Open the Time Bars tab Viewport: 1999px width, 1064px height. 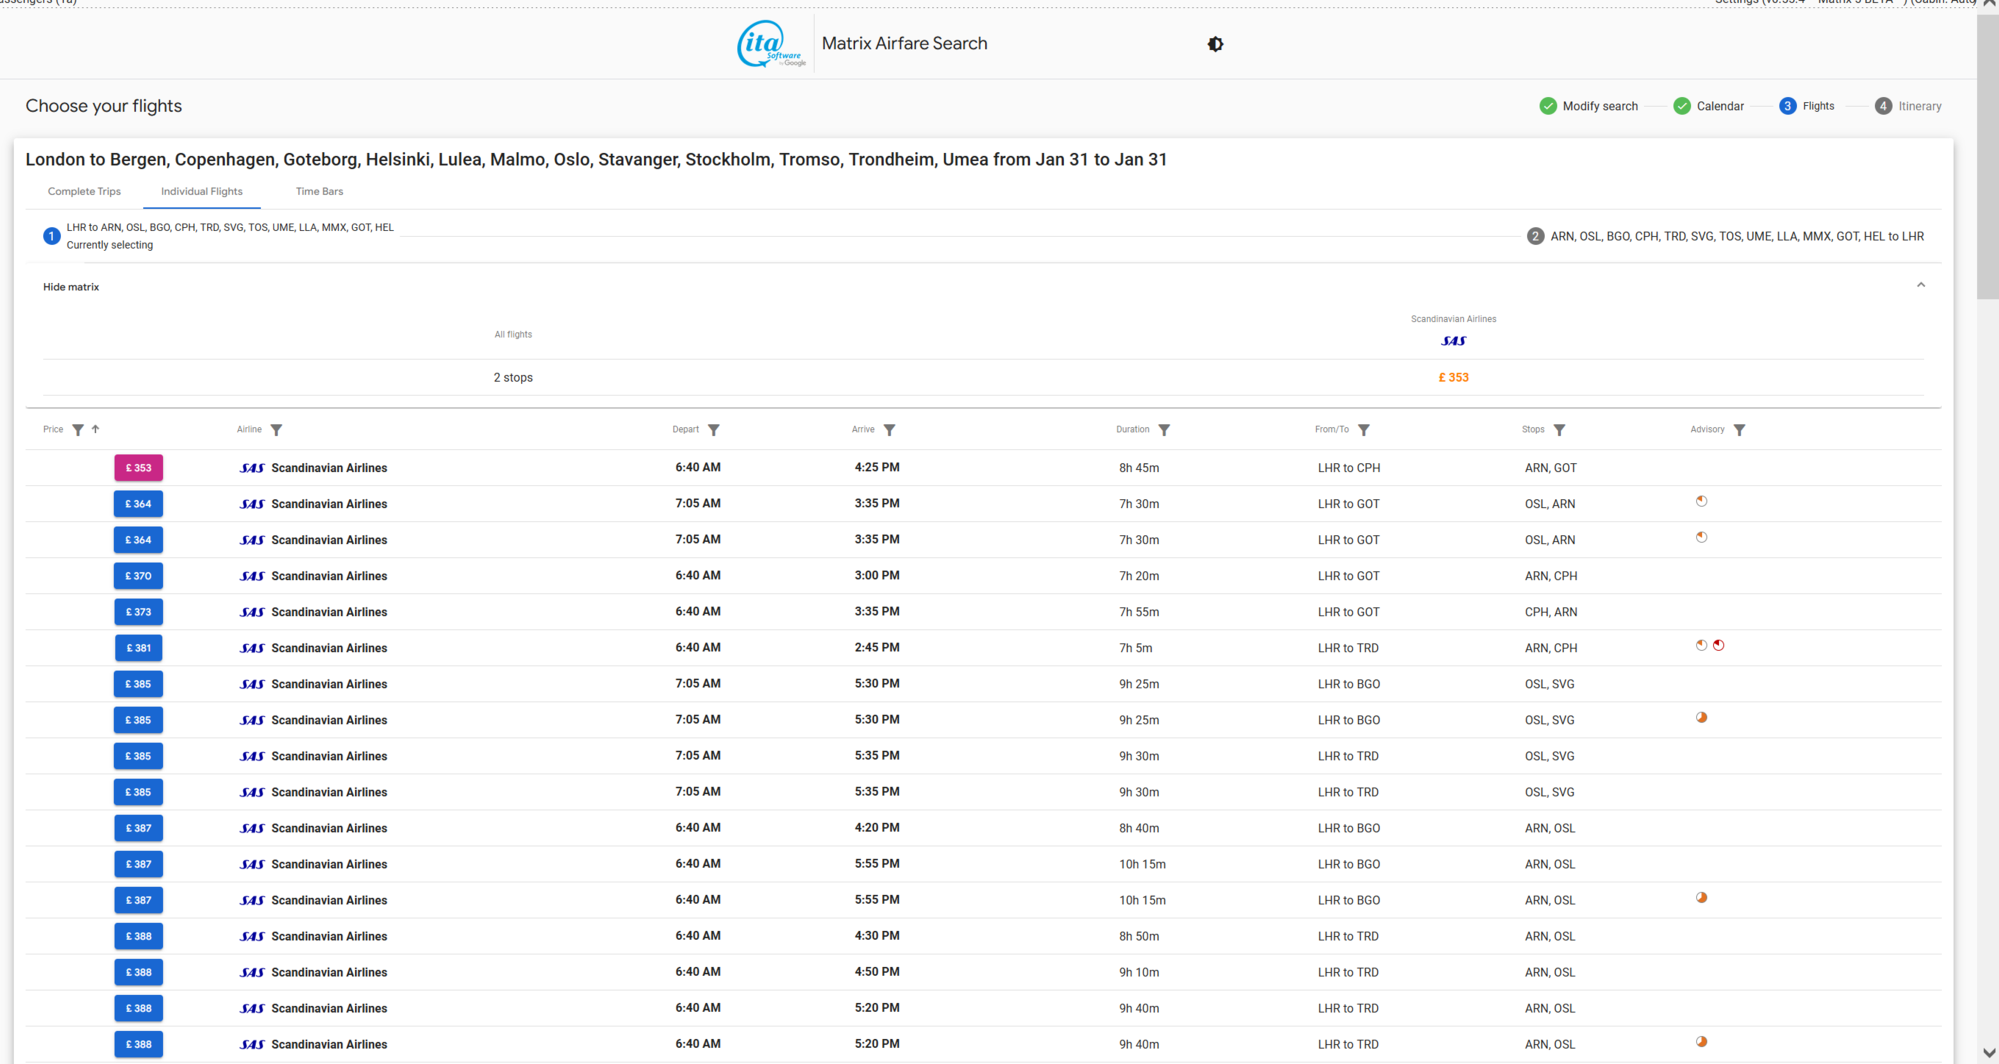319,191
